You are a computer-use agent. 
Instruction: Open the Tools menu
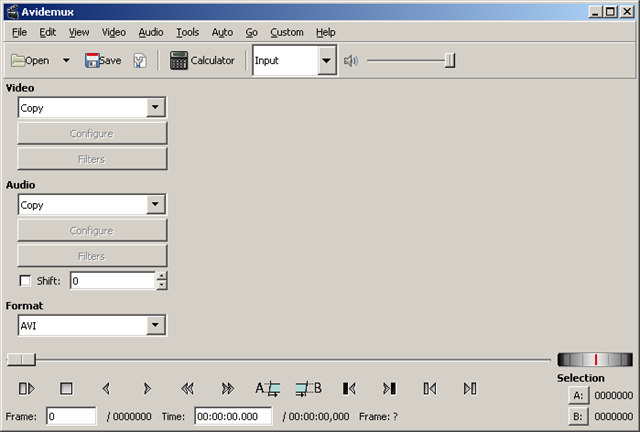[187, 32]
